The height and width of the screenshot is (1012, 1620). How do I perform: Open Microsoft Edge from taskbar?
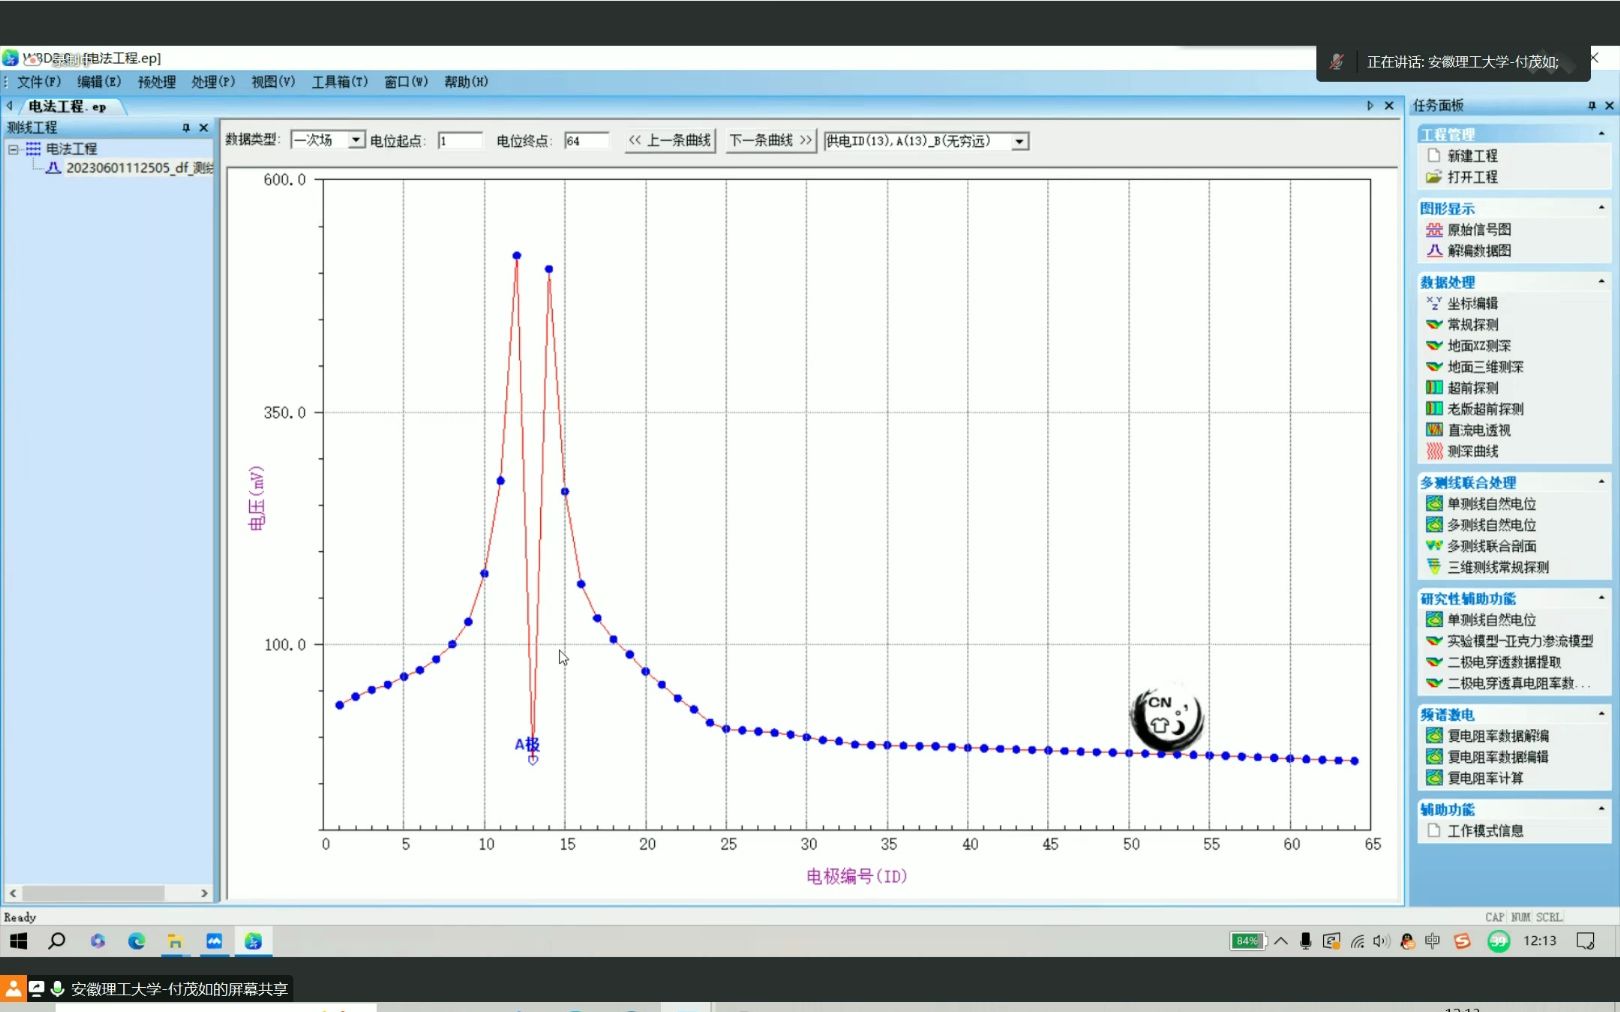click(136, 941)
